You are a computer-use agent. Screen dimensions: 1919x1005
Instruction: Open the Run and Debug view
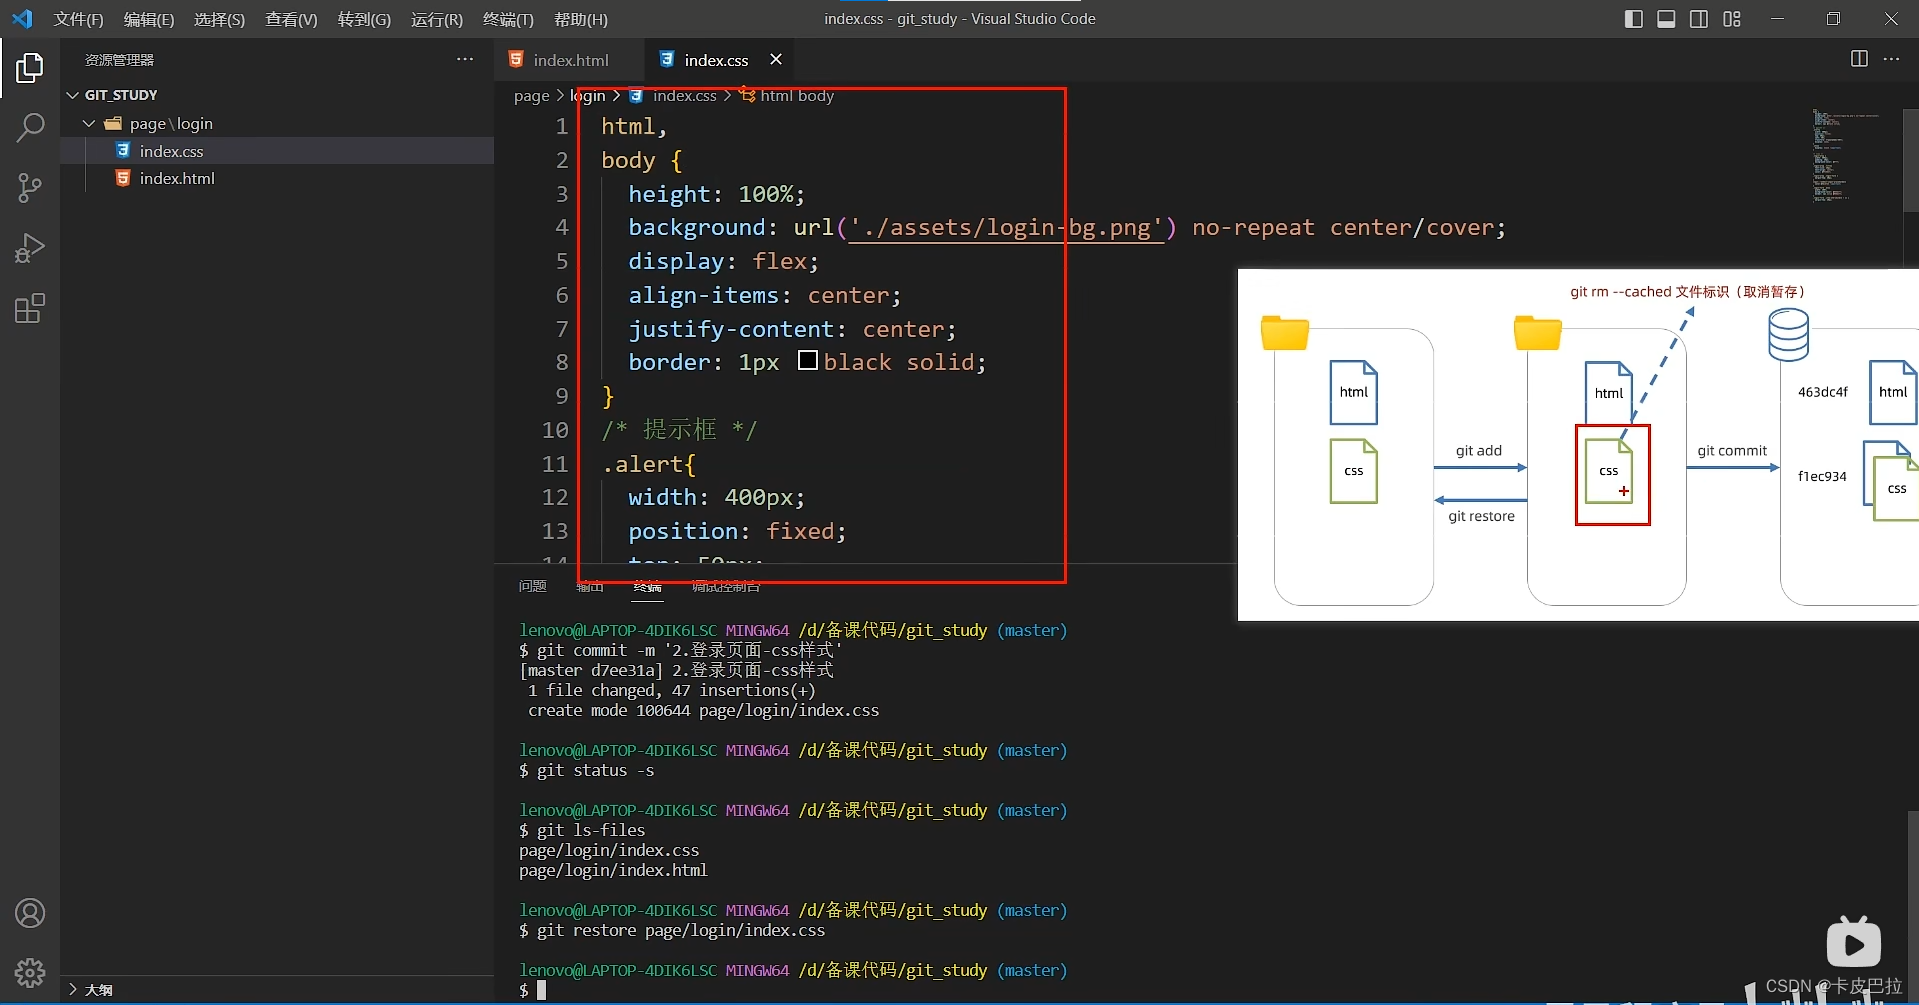click(30, 248)
